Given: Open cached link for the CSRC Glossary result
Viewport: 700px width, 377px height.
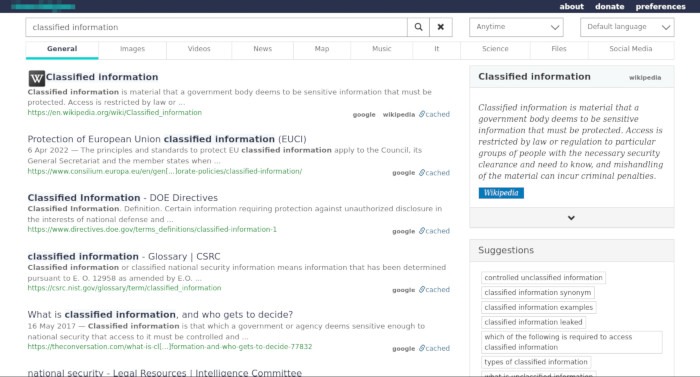Looking at the screenshot, I should pos(434,290).
